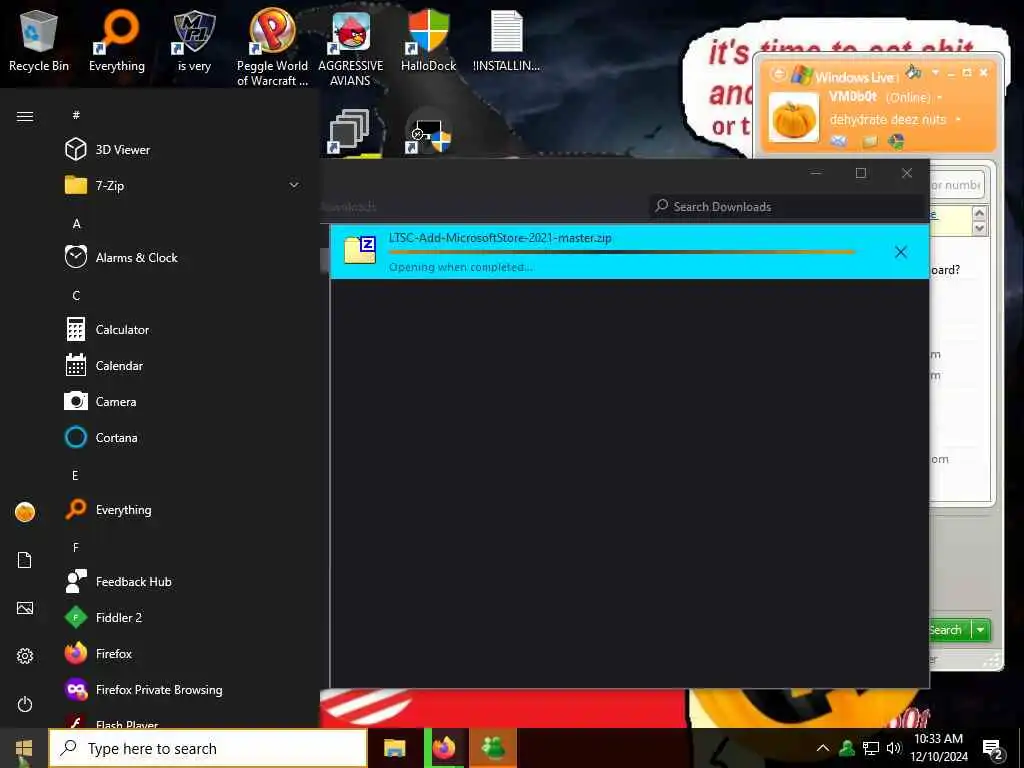Screen dimensions: 1024x768
Task: Switch to Firefox on the taskbar
Action: 444,748
